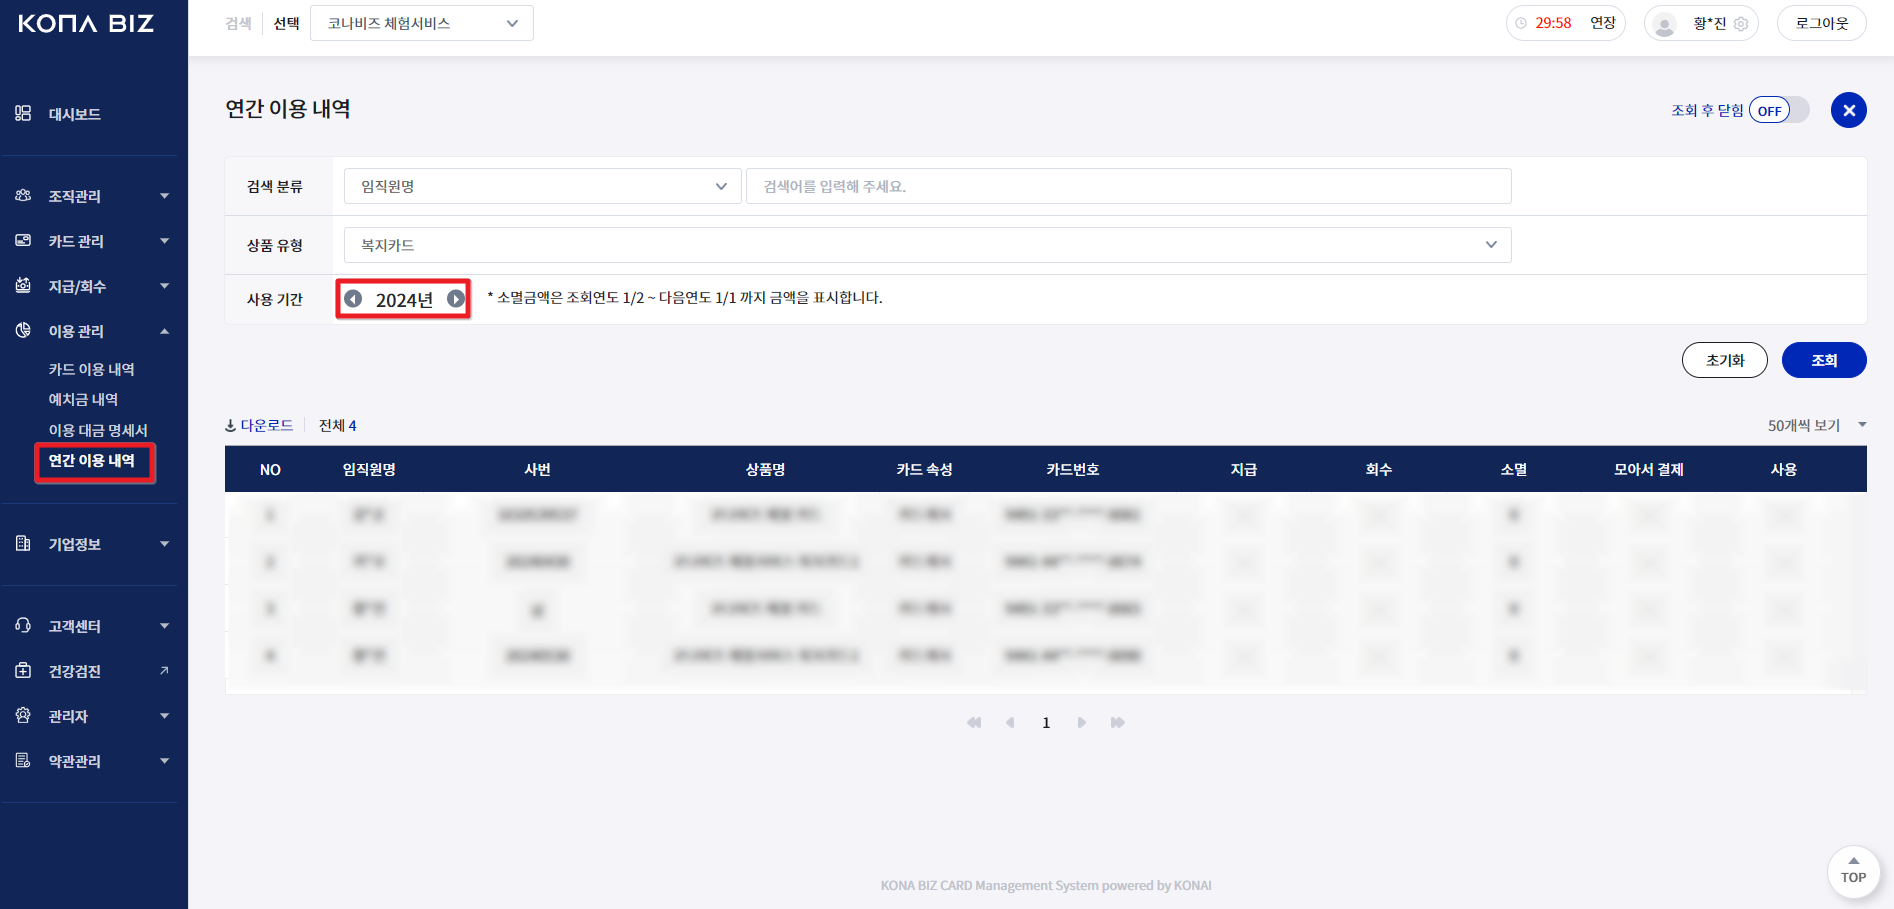Click the 지급 column header
1894x909 pixels.
[1244, 469]
